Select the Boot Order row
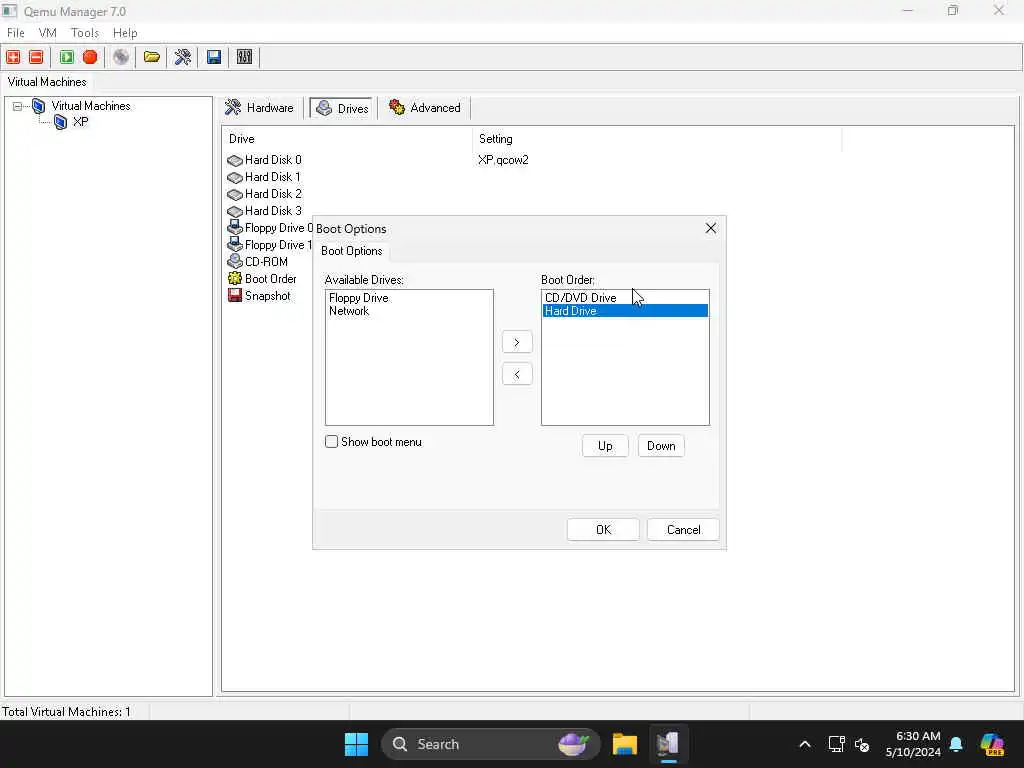 262,278
